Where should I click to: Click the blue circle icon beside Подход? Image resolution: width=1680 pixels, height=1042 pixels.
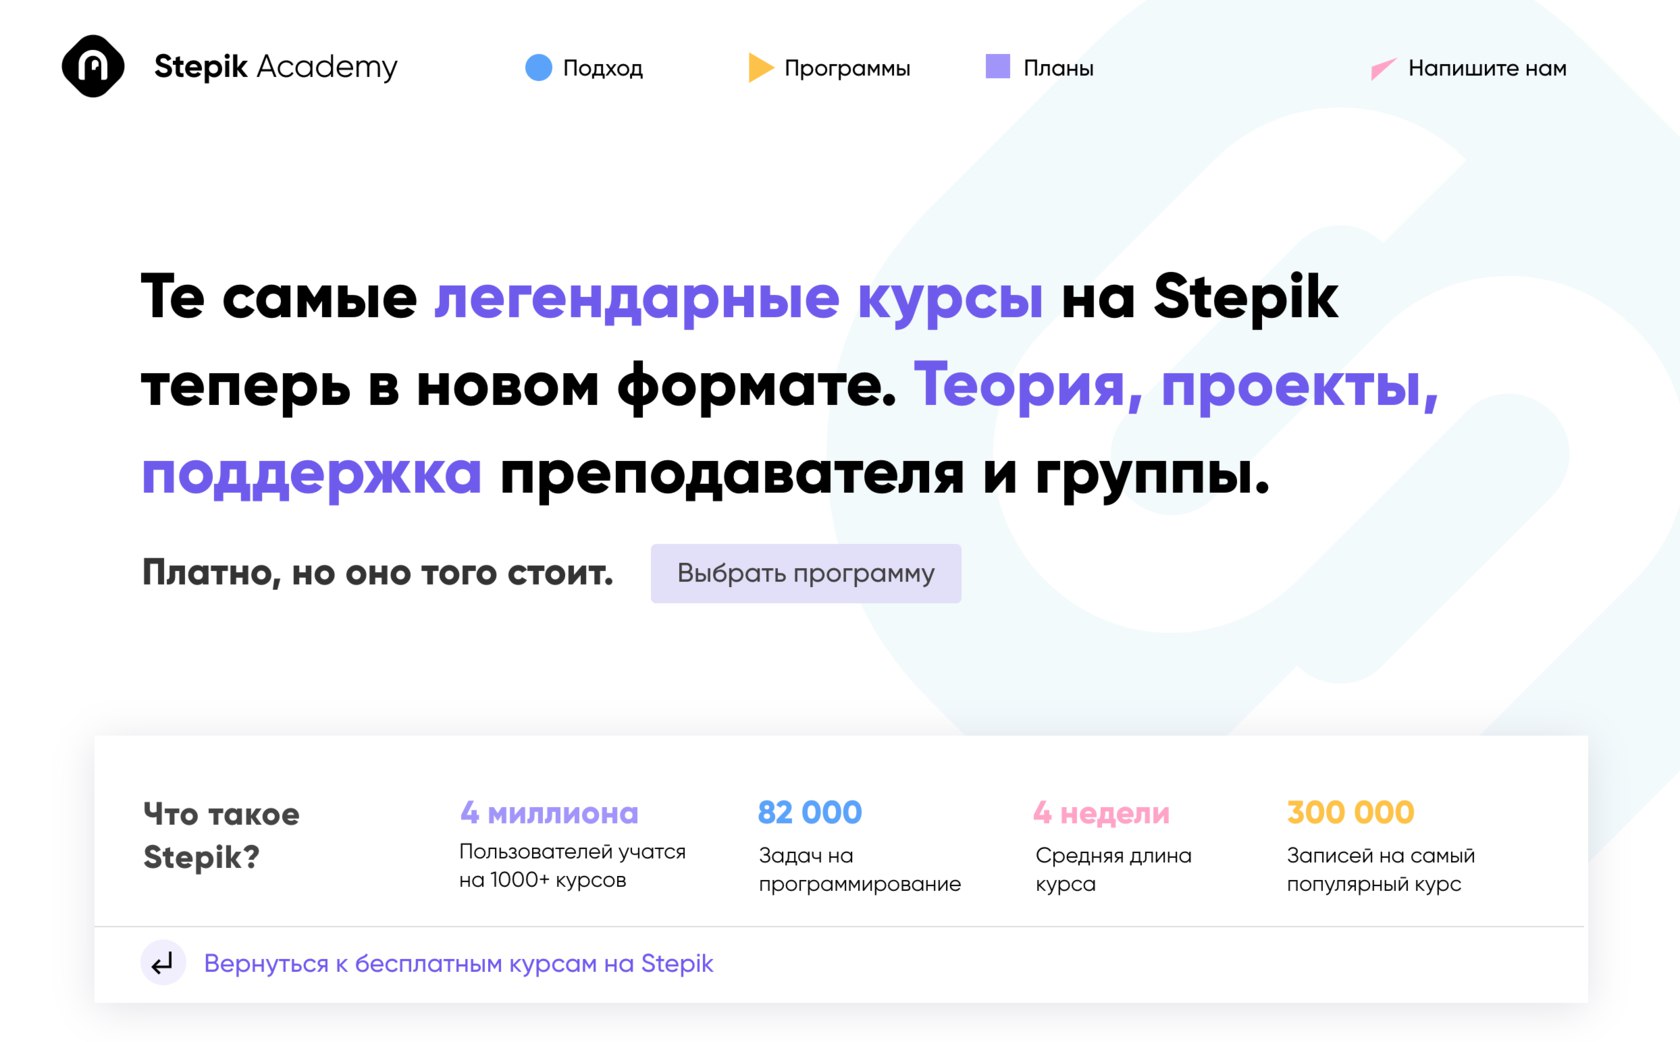(x=538, y=67)
